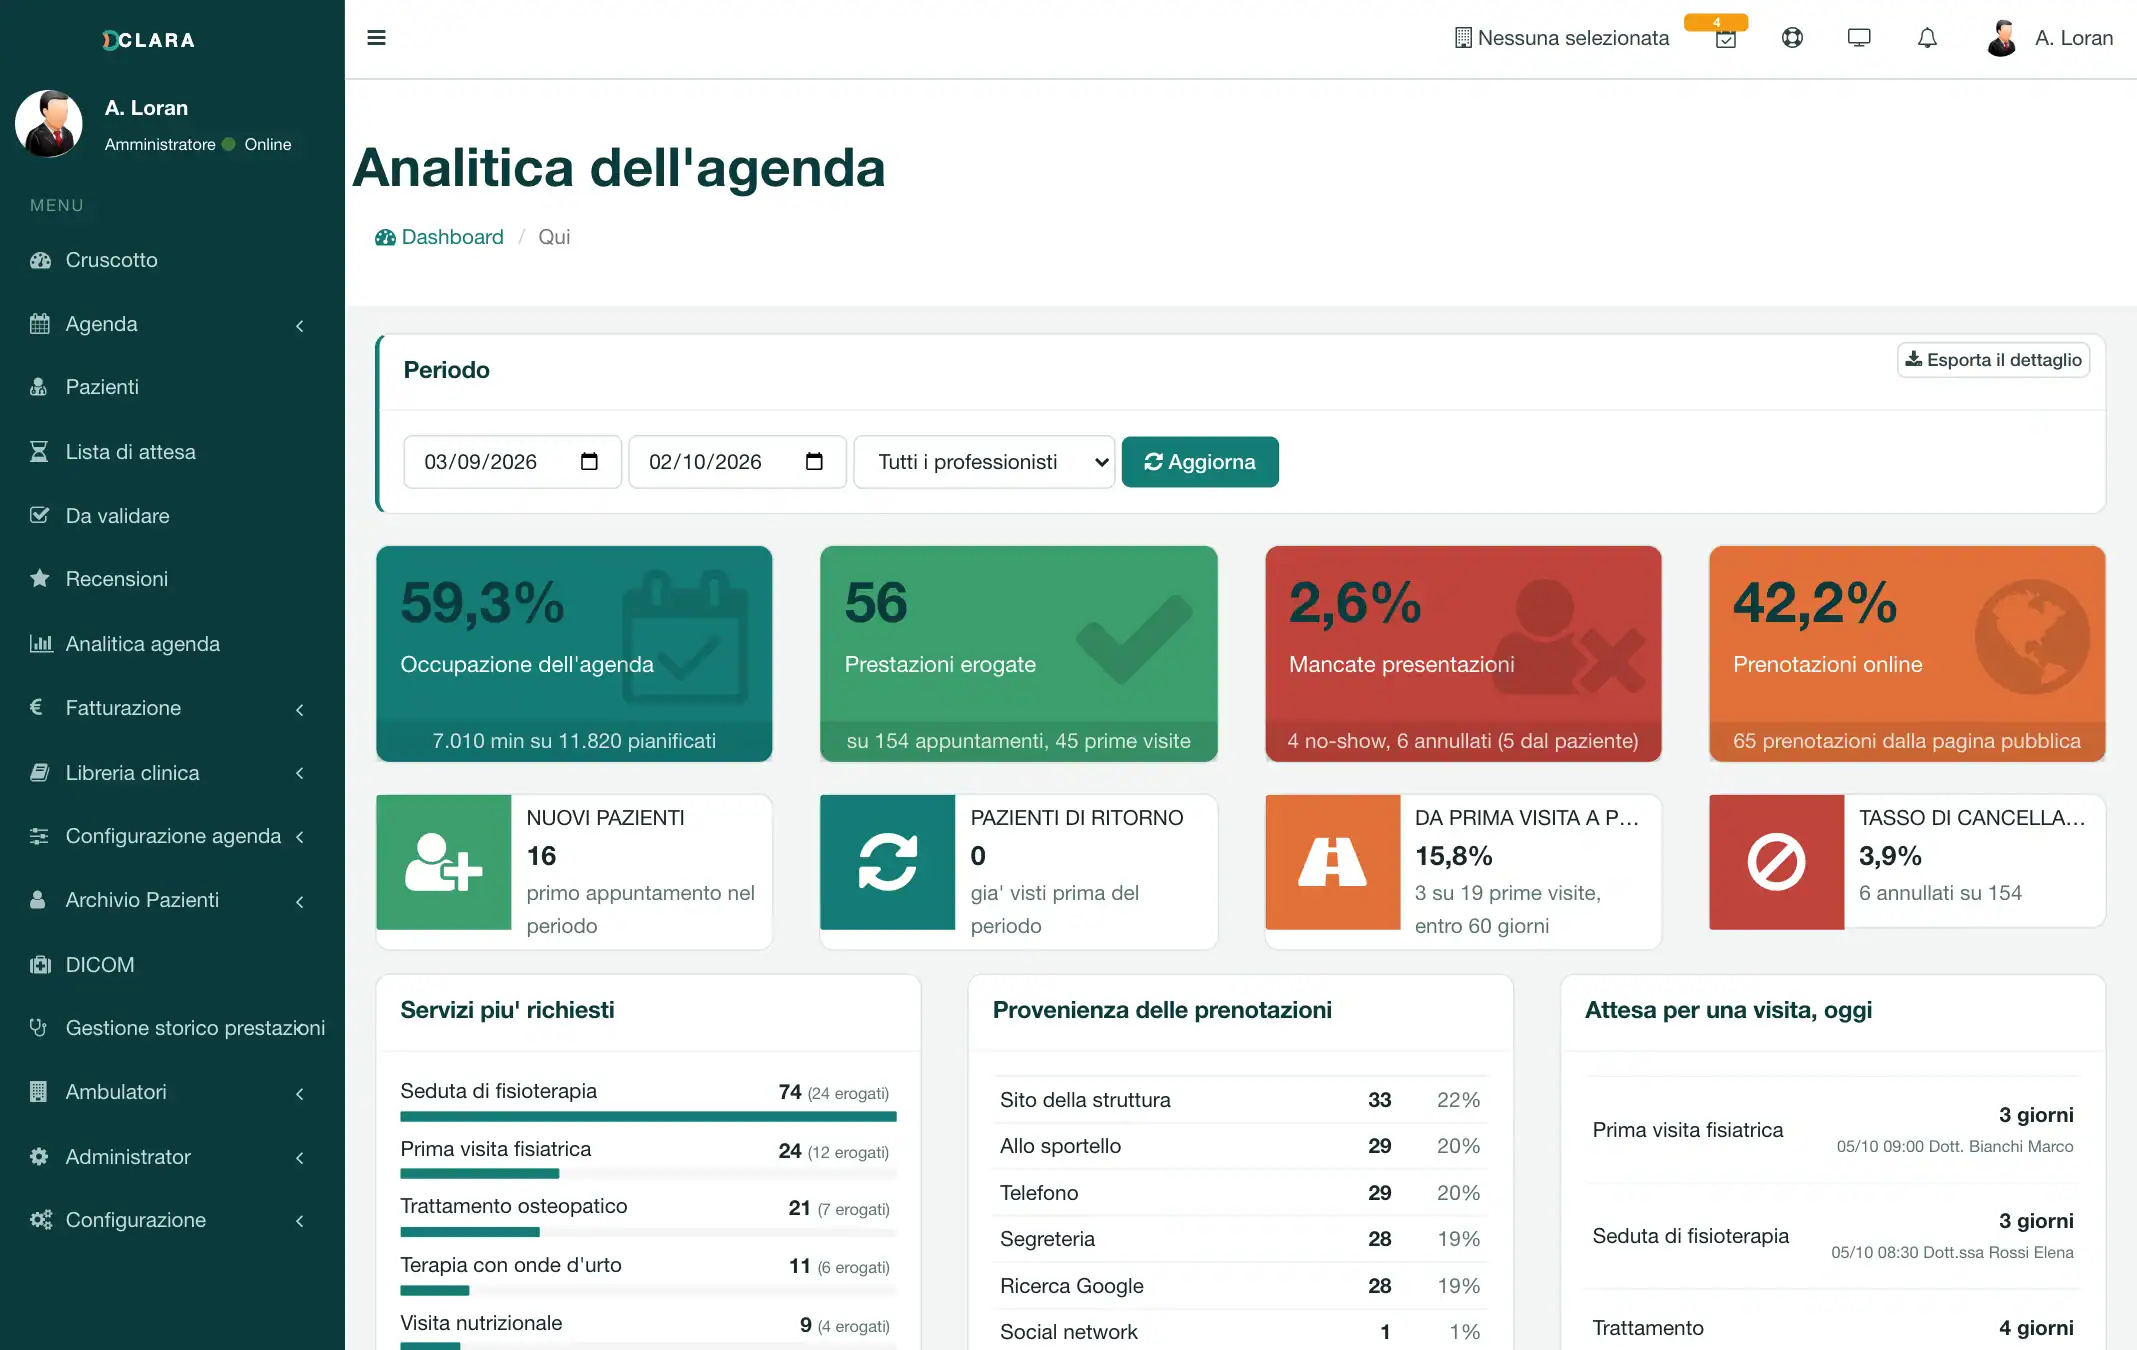Screen dimensions: 2137x1350
Task: Click the DICOM sidebar icon
Action: point(40,965)
